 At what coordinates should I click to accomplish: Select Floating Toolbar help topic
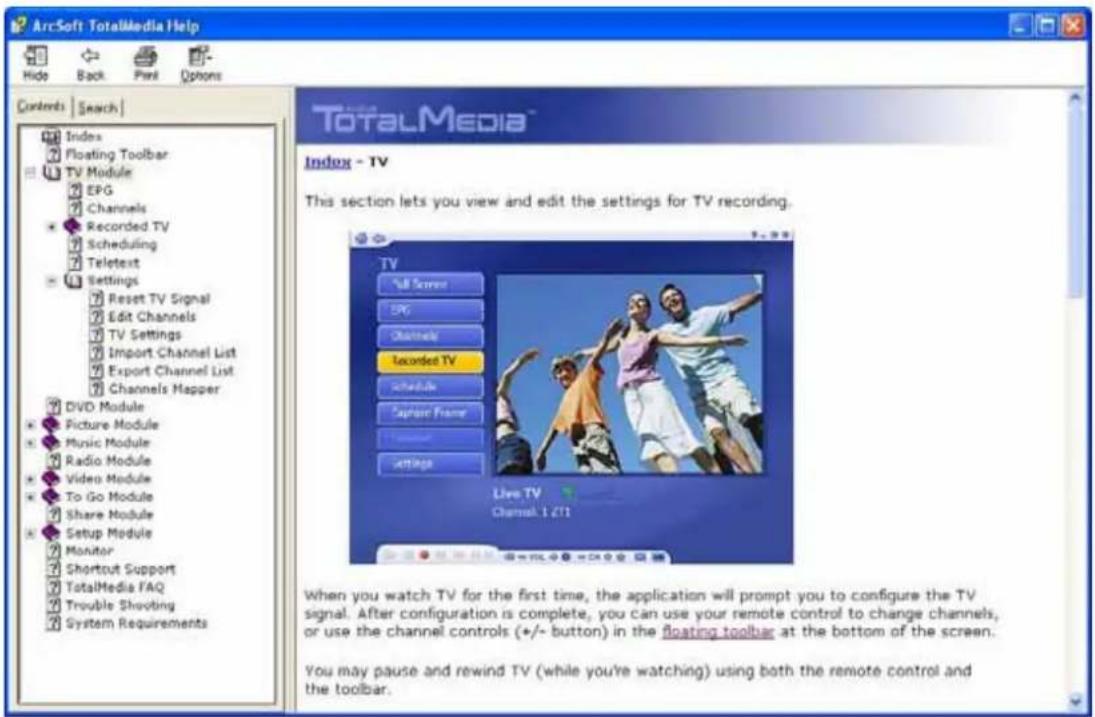pos(116,154)
